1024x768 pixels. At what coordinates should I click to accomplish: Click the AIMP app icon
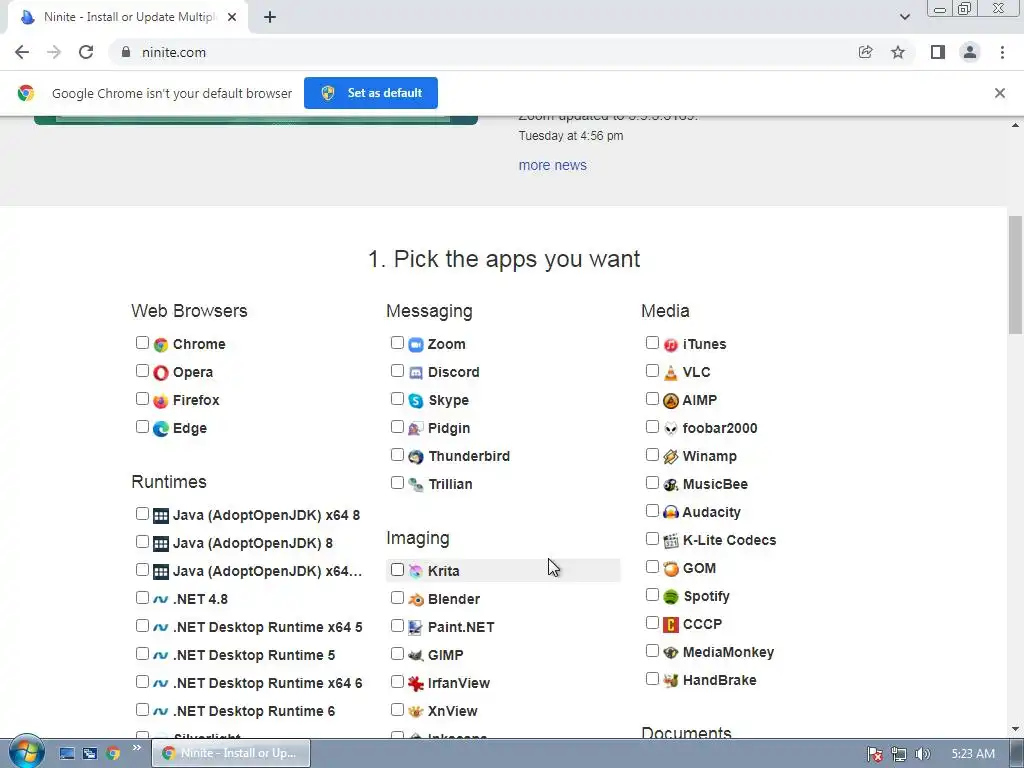[671, 400]
